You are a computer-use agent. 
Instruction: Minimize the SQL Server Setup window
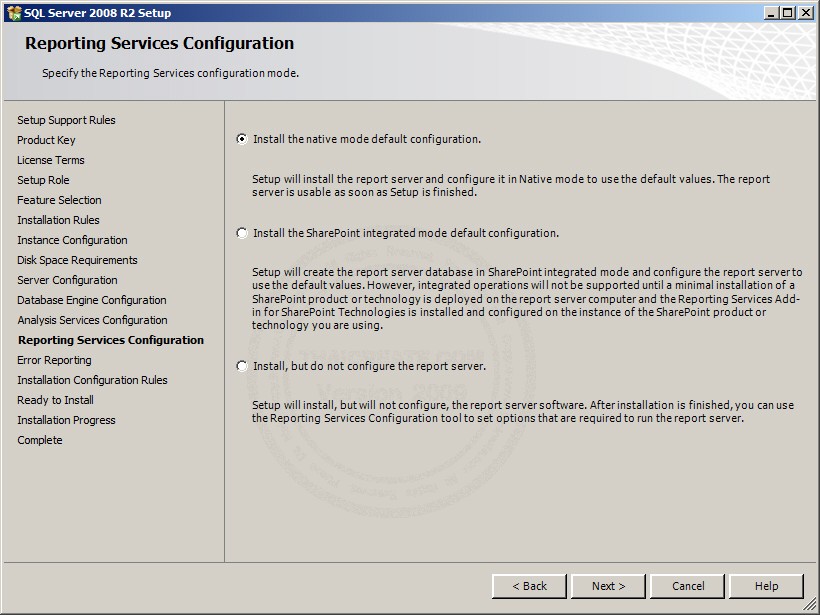(771, 13)
